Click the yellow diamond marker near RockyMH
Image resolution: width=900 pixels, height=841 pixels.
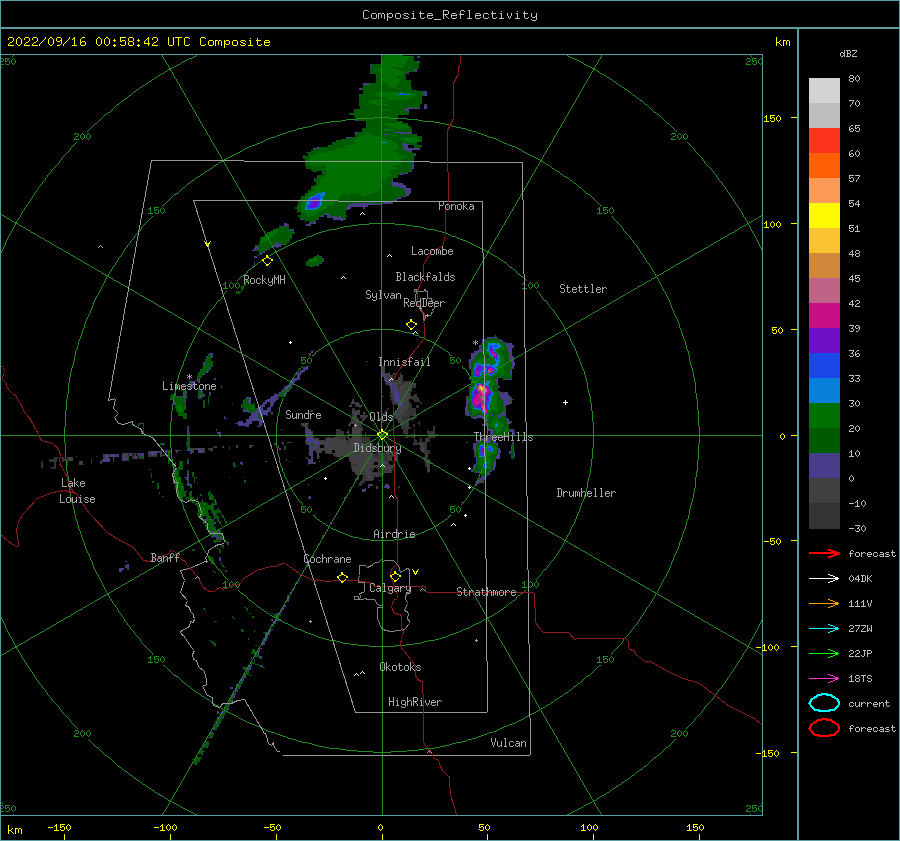(x=267, y=261)
